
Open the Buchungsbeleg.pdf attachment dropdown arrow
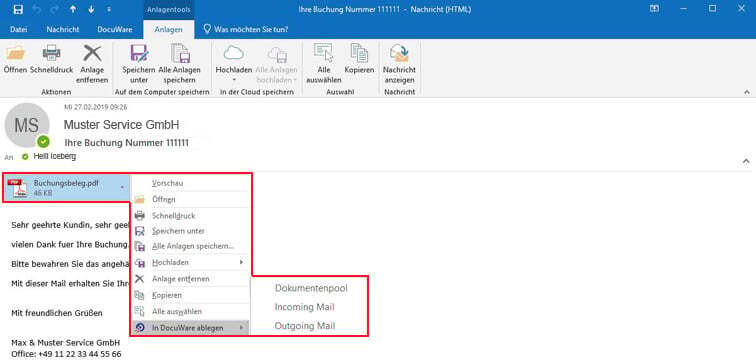point(122,187)
